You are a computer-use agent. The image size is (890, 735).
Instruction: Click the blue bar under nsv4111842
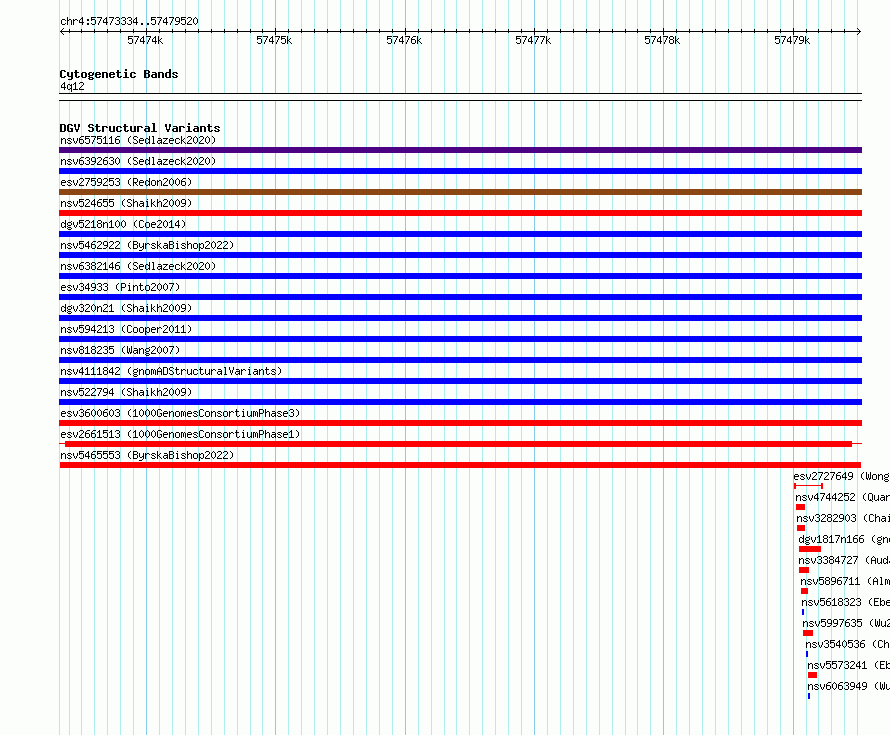click(460, 381)
